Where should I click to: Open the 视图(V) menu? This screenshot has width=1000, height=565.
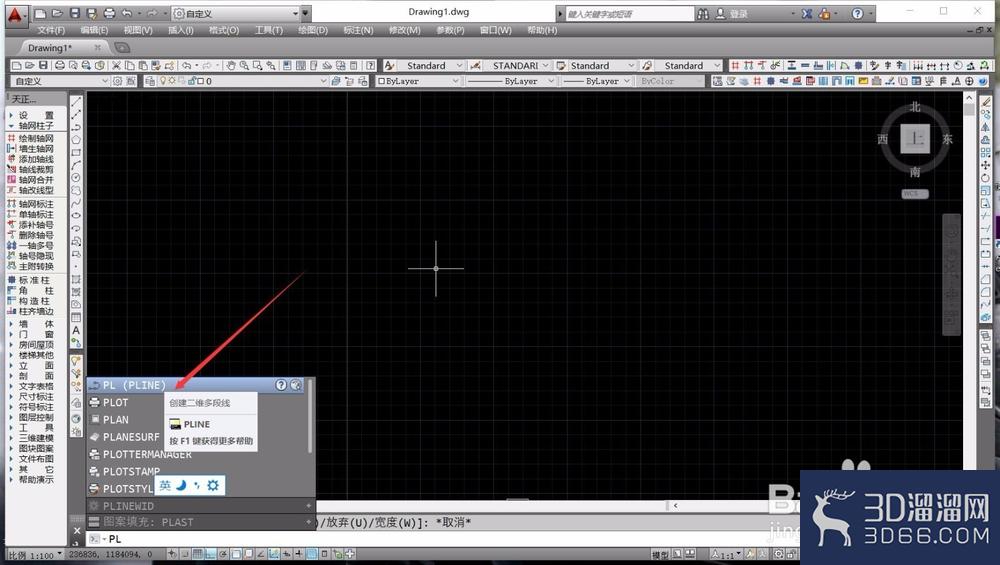coord(138,30)
